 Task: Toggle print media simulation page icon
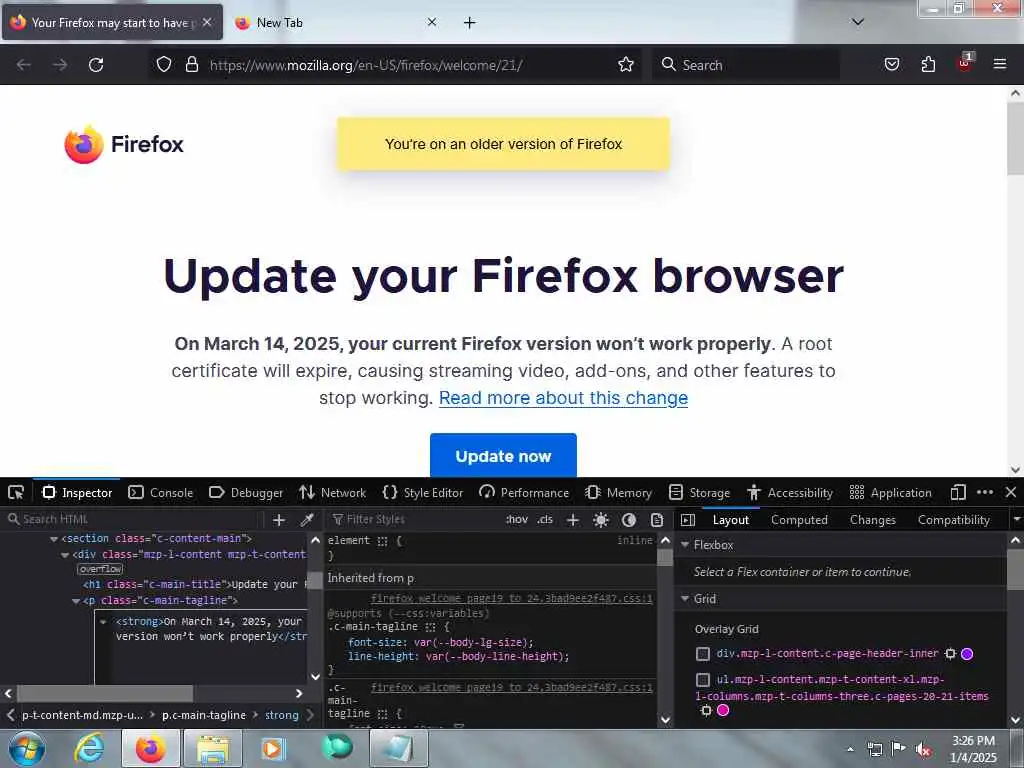coord(657,520)
